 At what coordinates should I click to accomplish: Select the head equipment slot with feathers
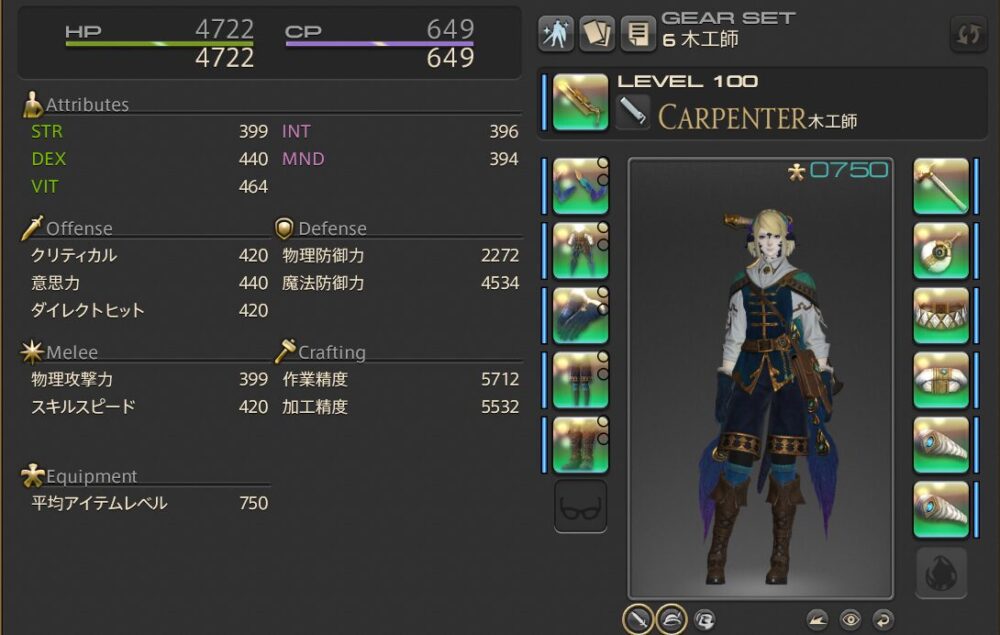[580, 186]
